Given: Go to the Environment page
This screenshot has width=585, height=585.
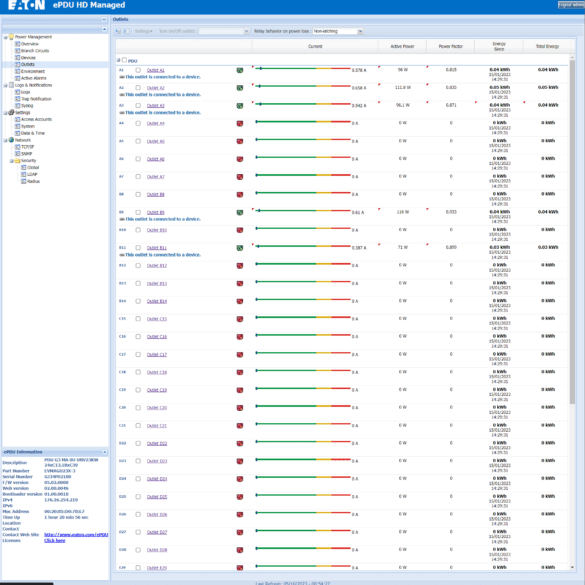Looking at the screenshot, I should coord(33,71).
